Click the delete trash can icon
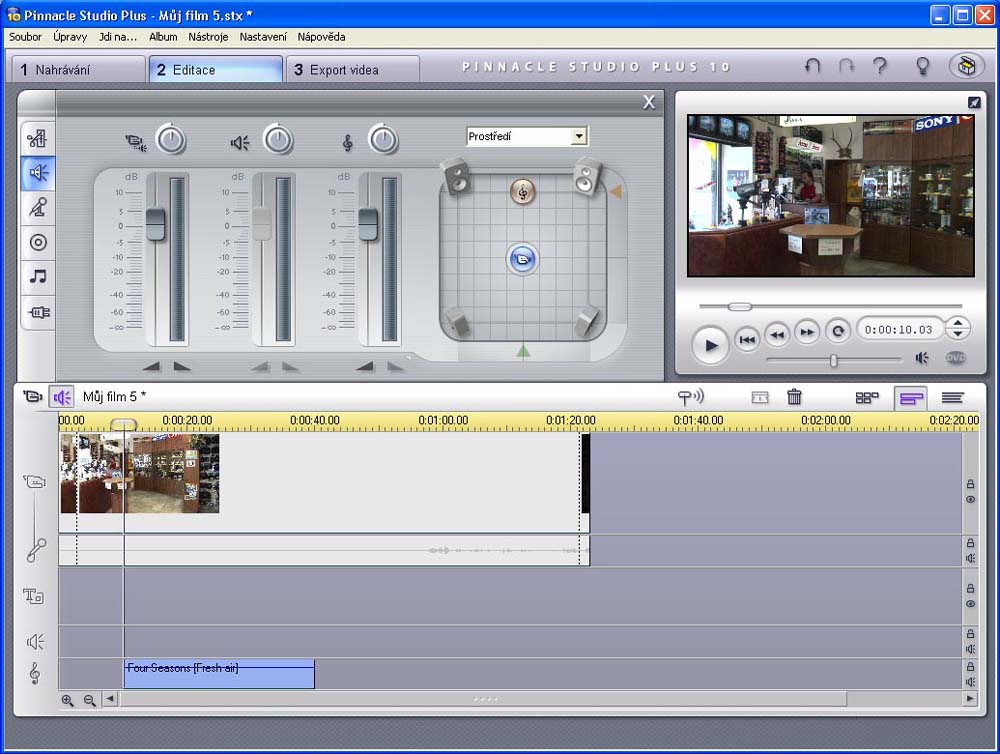1000x754 pixels. pos(794,397)
